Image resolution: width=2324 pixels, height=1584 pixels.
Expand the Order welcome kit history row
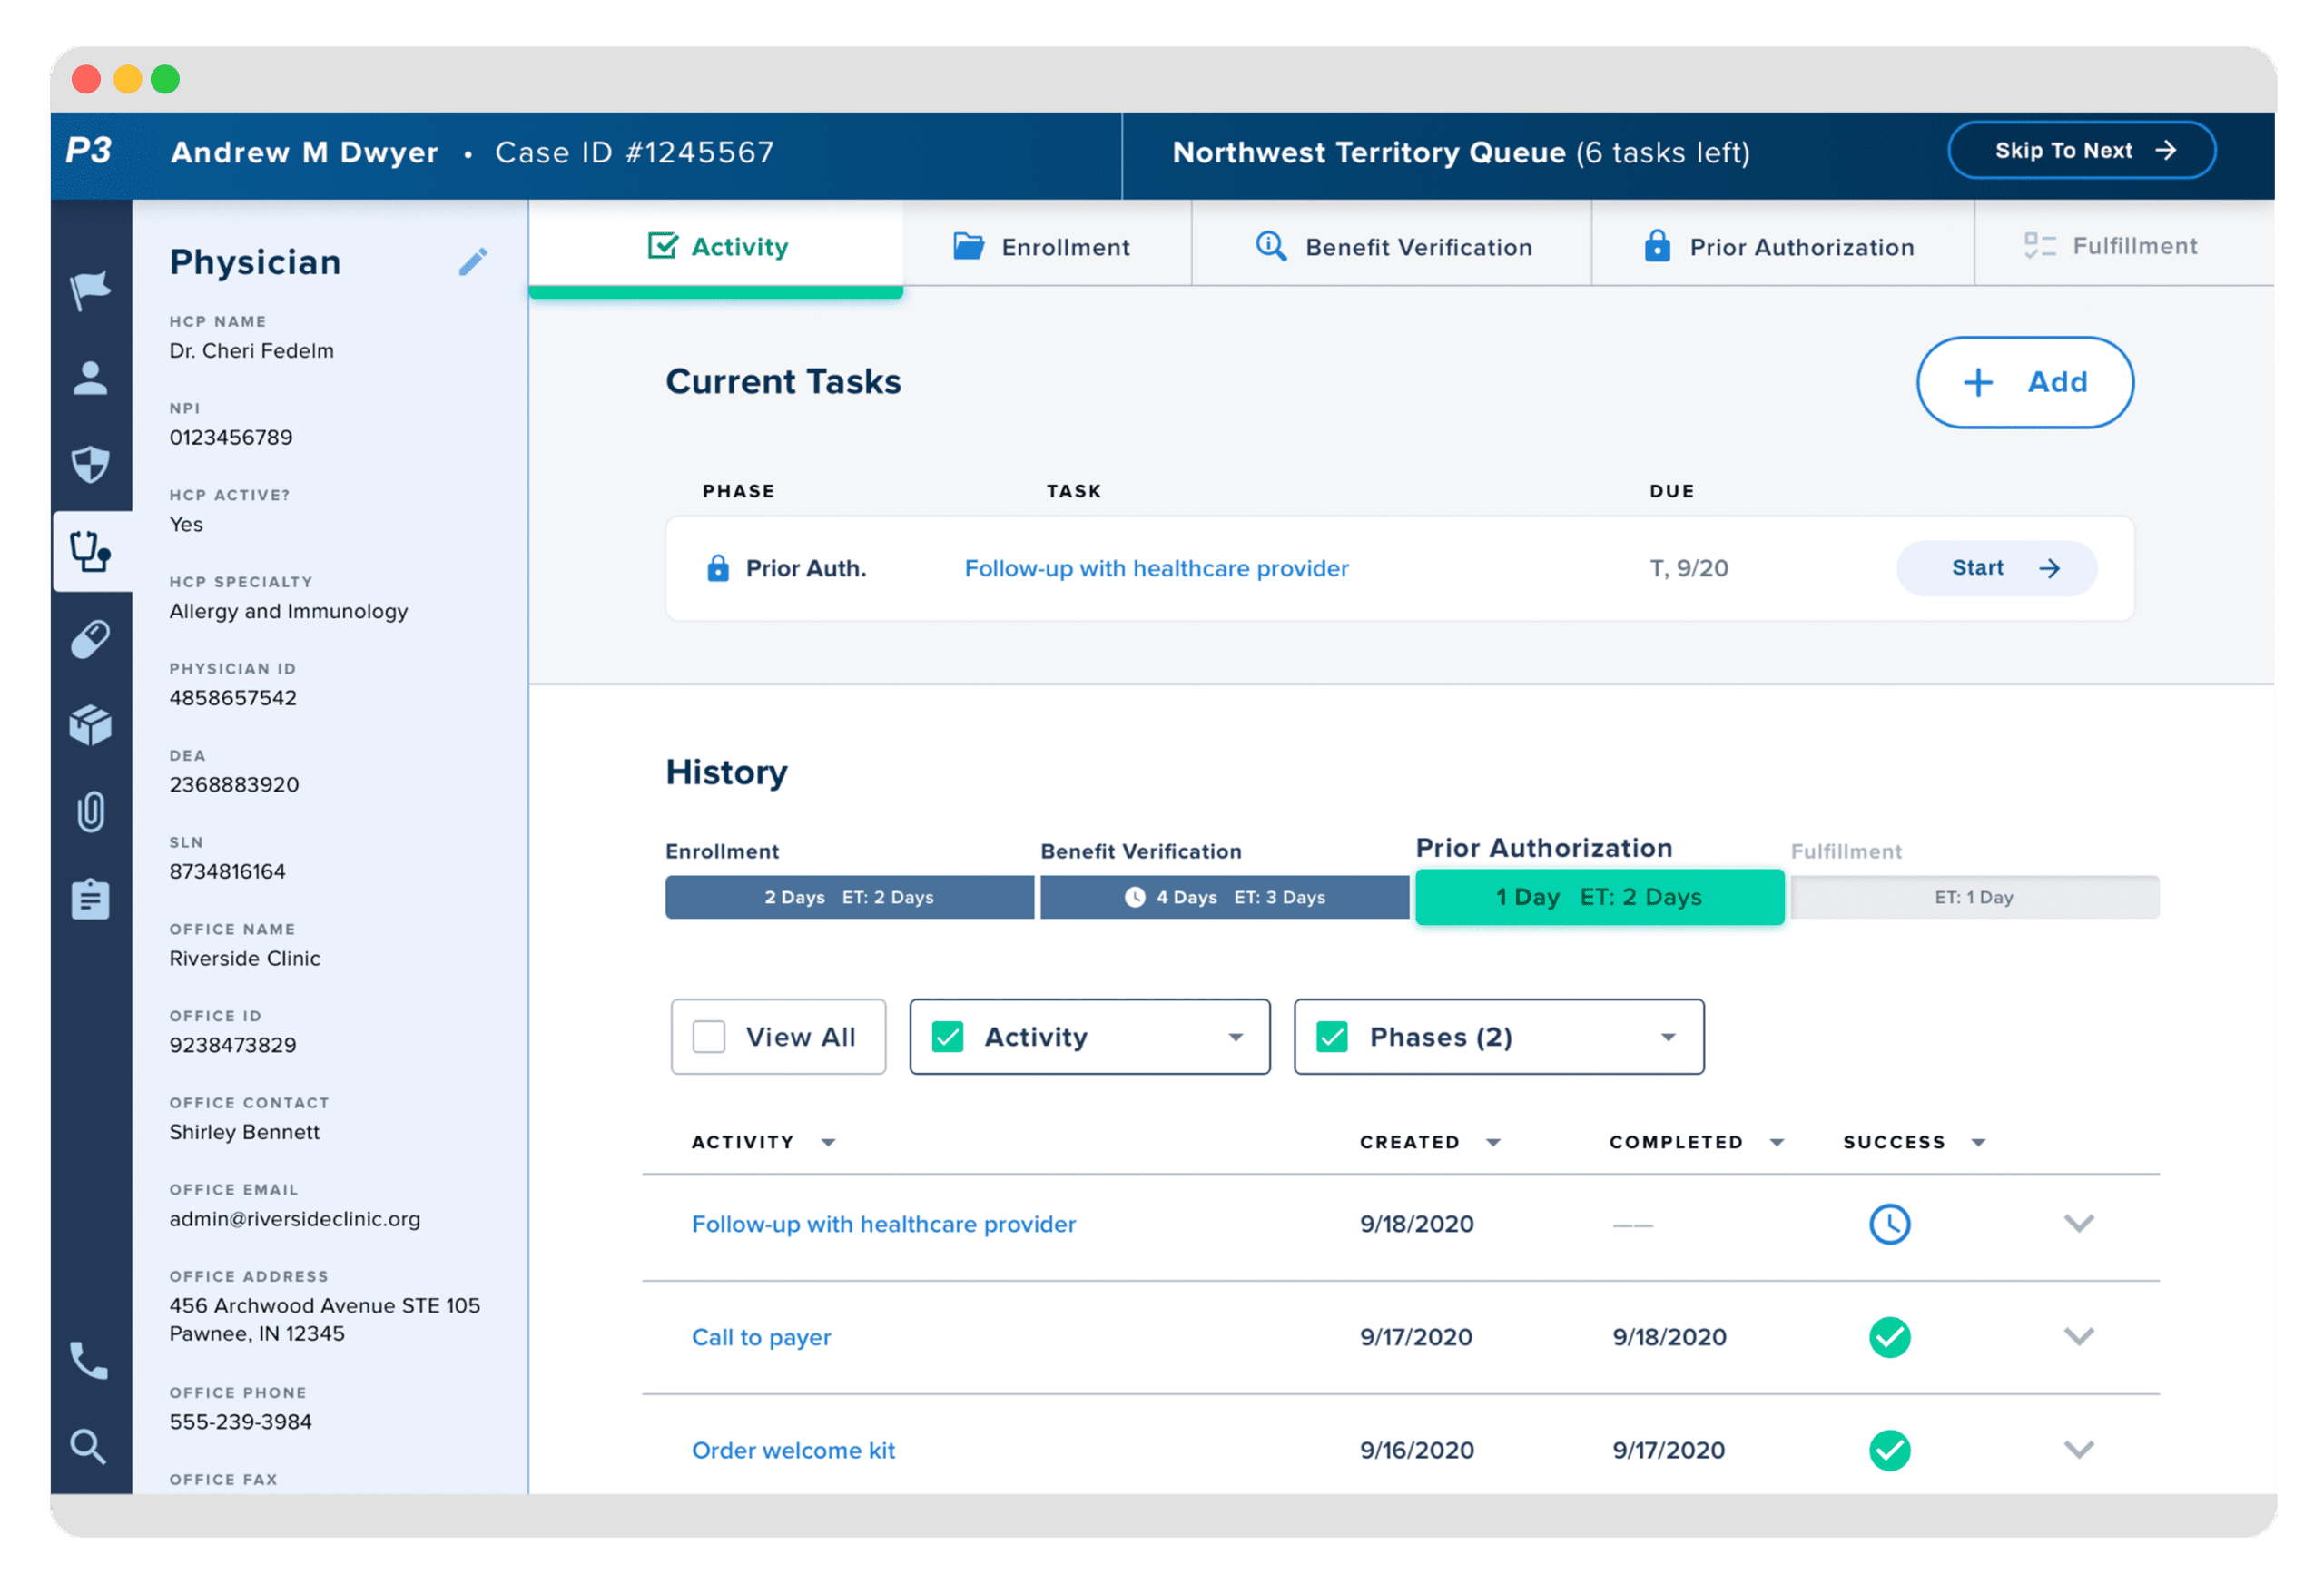point(2079,1449)
